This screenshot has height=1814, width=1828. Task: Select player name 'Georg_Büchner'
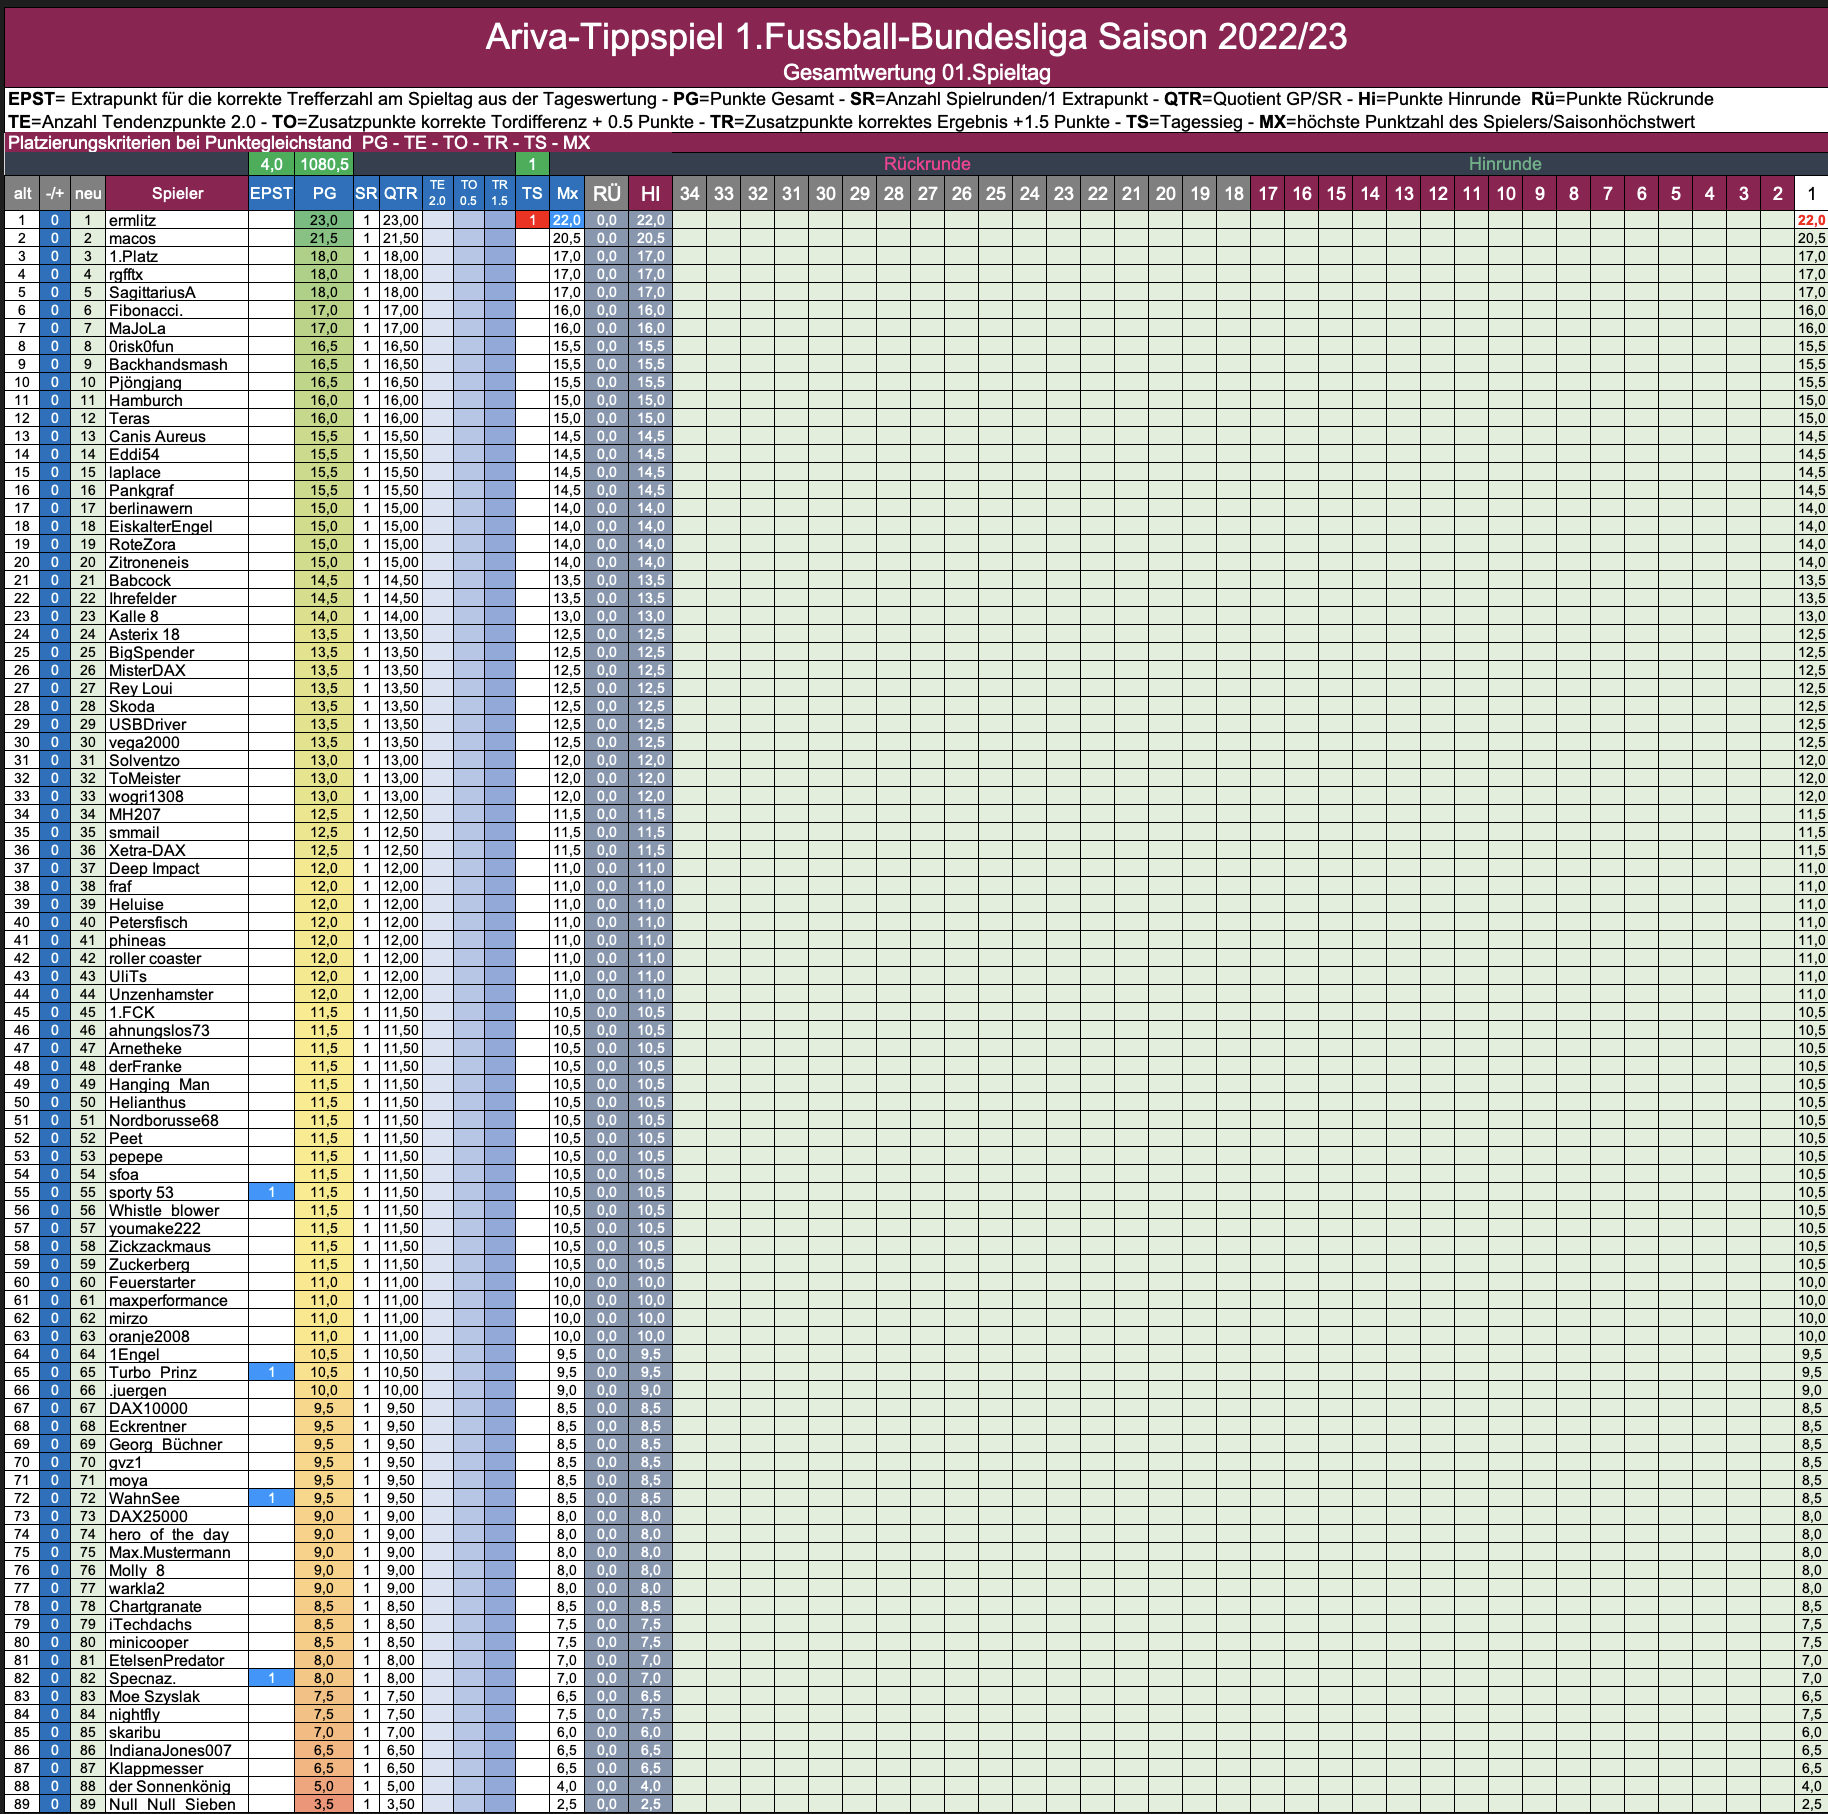(x=165, y=1444)
